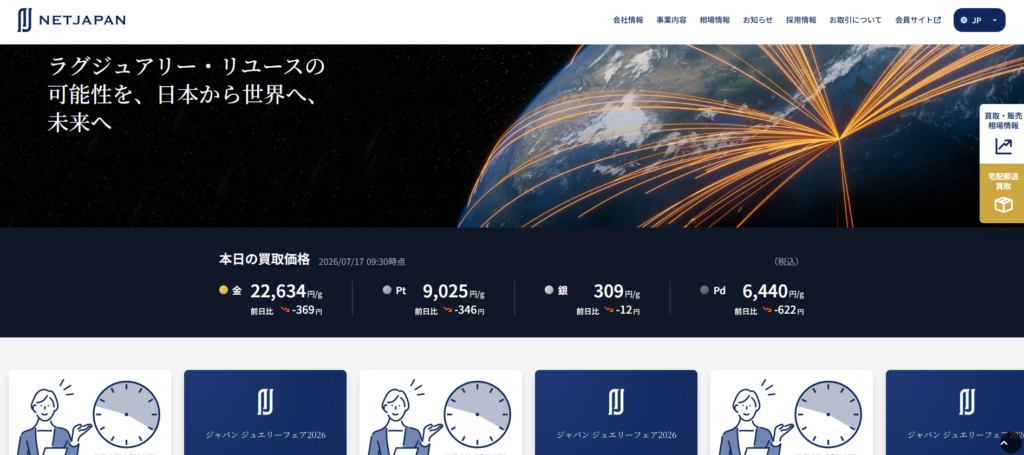Click the package box icon
Screen dimensions: 1024x455
click(x=1003, y=205)
